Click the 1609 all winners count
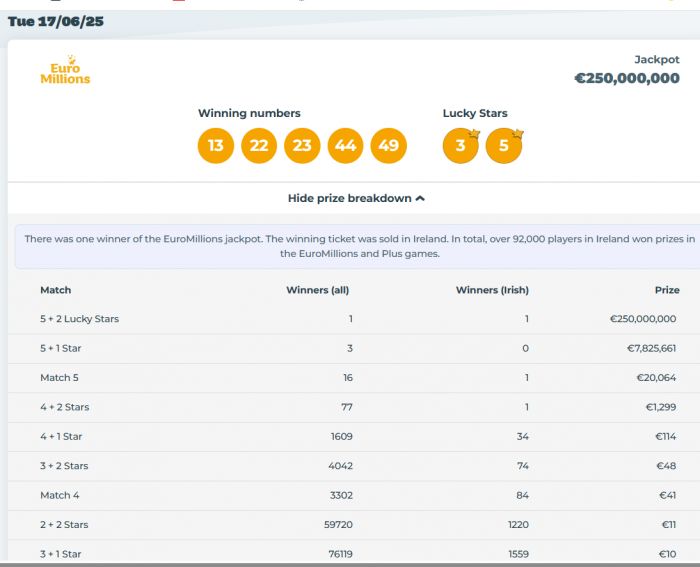The height and width of the screenshot is (567, 700). [342, 437]
